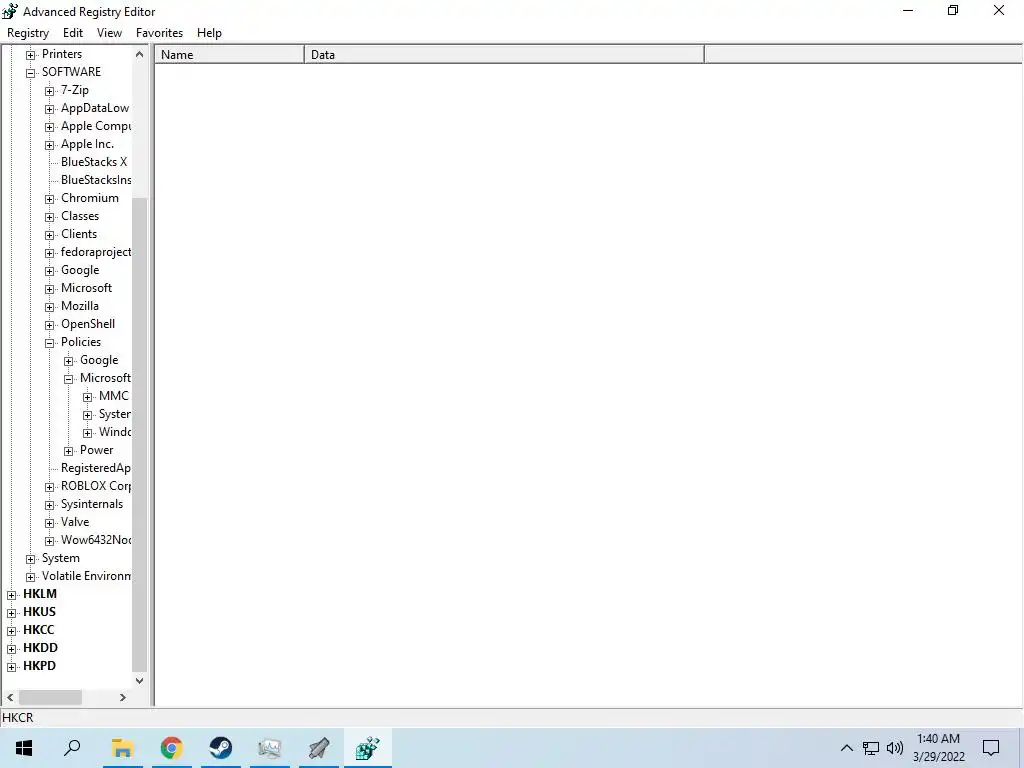Expand the AppDataLow key
Image resolution: width=1024 pixels, height=768 pixels.
click(49, 109)
